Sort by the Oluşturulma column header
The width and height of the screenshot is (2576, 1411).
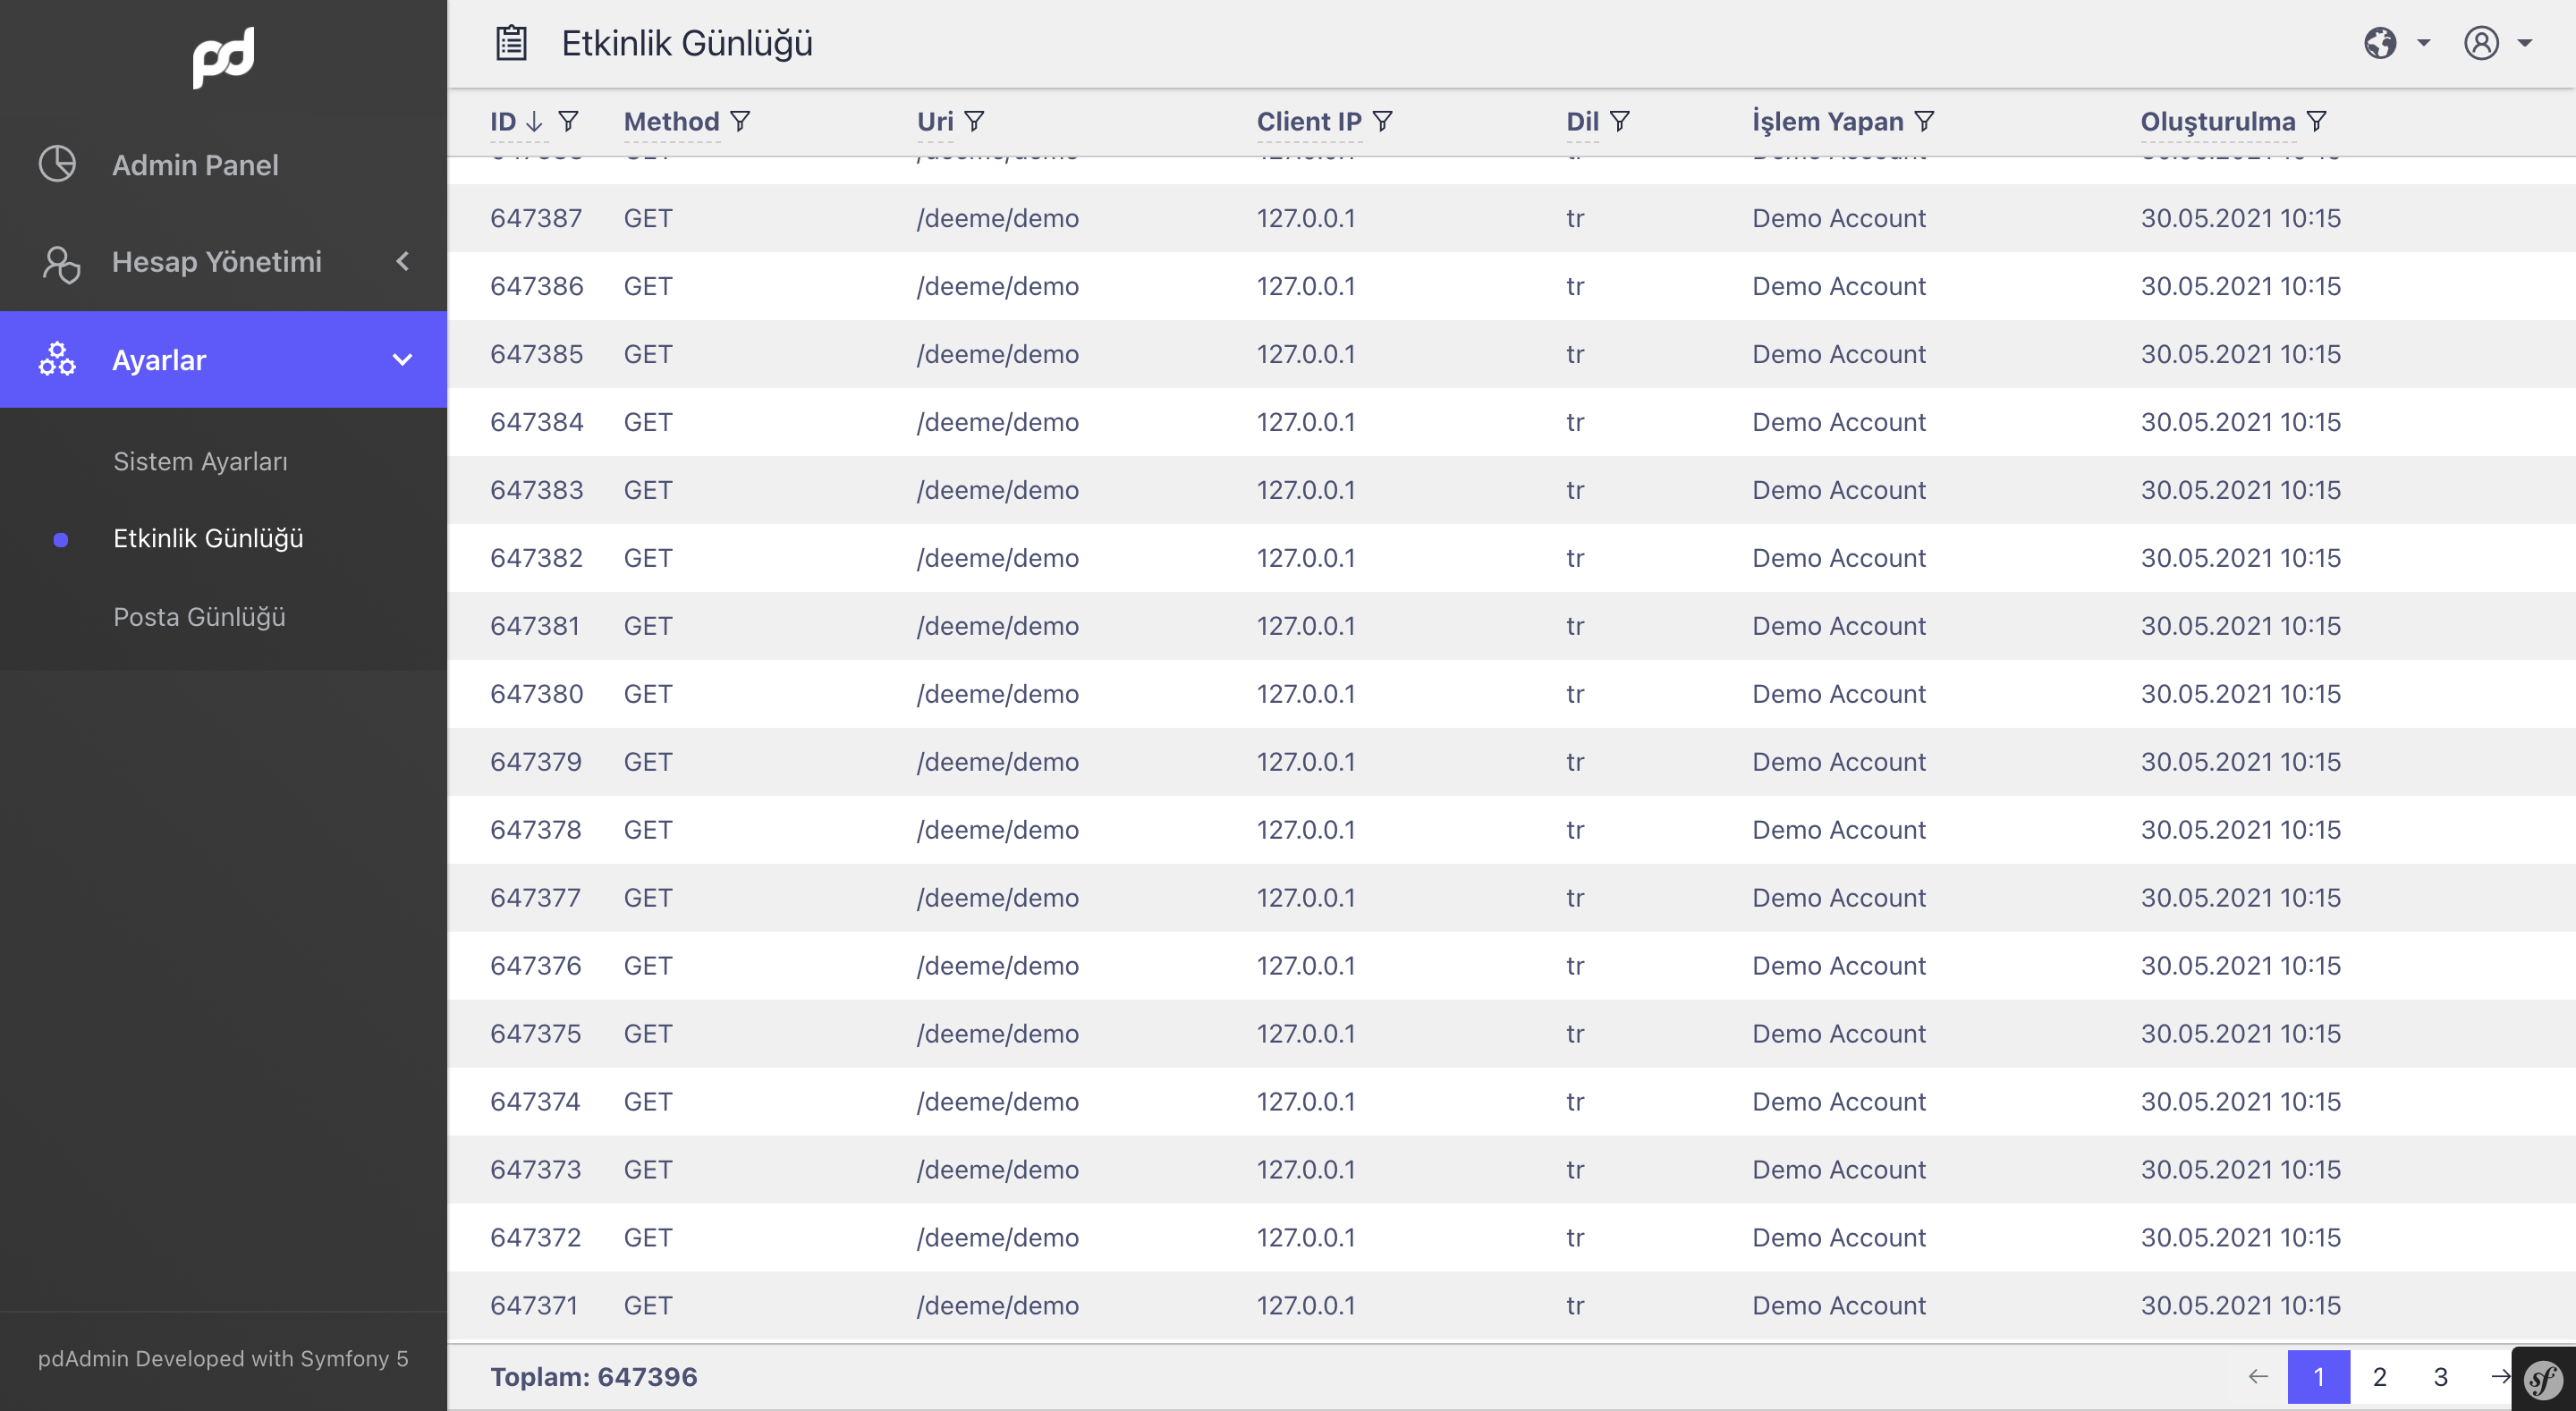point(2218,121)
